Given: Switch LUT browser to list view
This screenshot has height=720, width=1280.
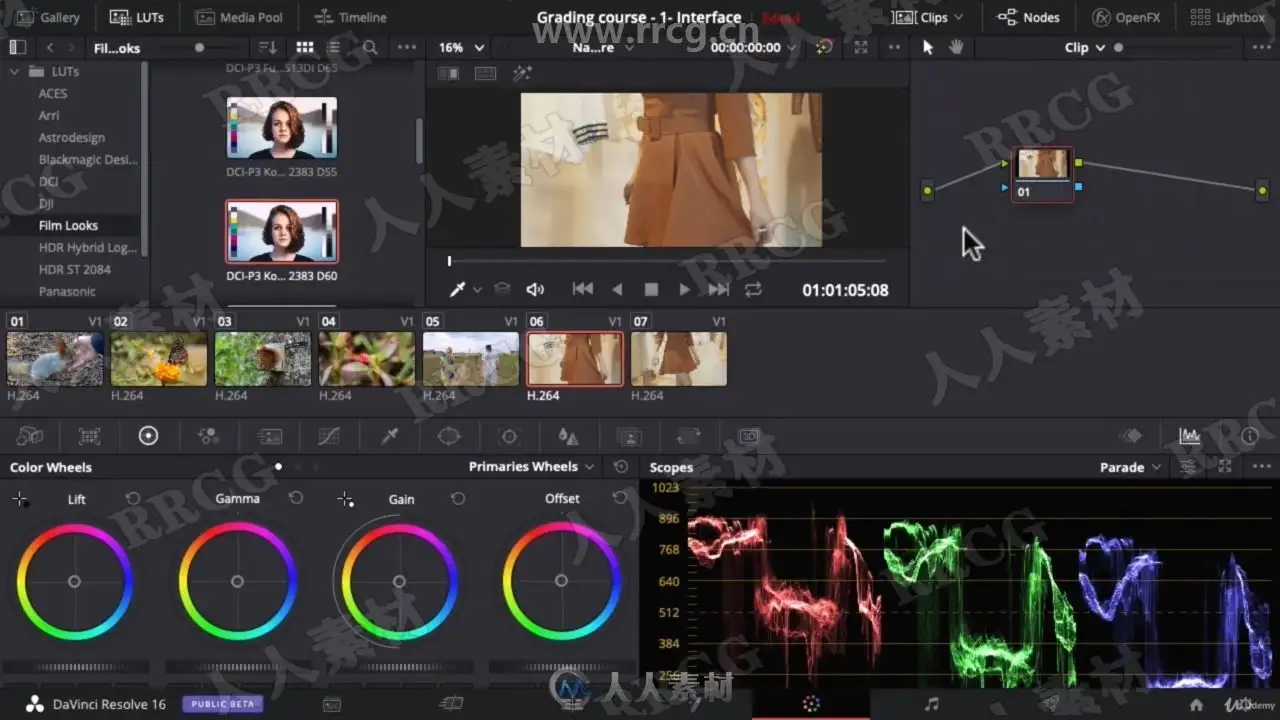Looking at the screenshot, I should [x=333, y=47].
